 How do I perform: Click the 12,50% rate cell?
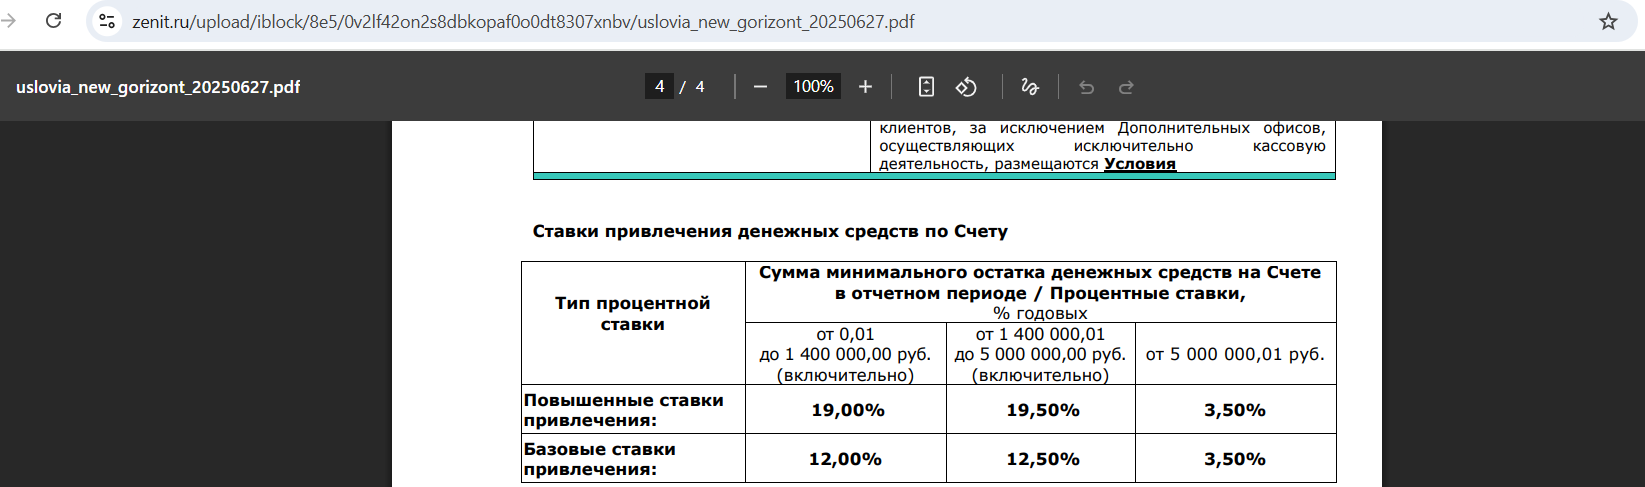(x=1042, y=459)
